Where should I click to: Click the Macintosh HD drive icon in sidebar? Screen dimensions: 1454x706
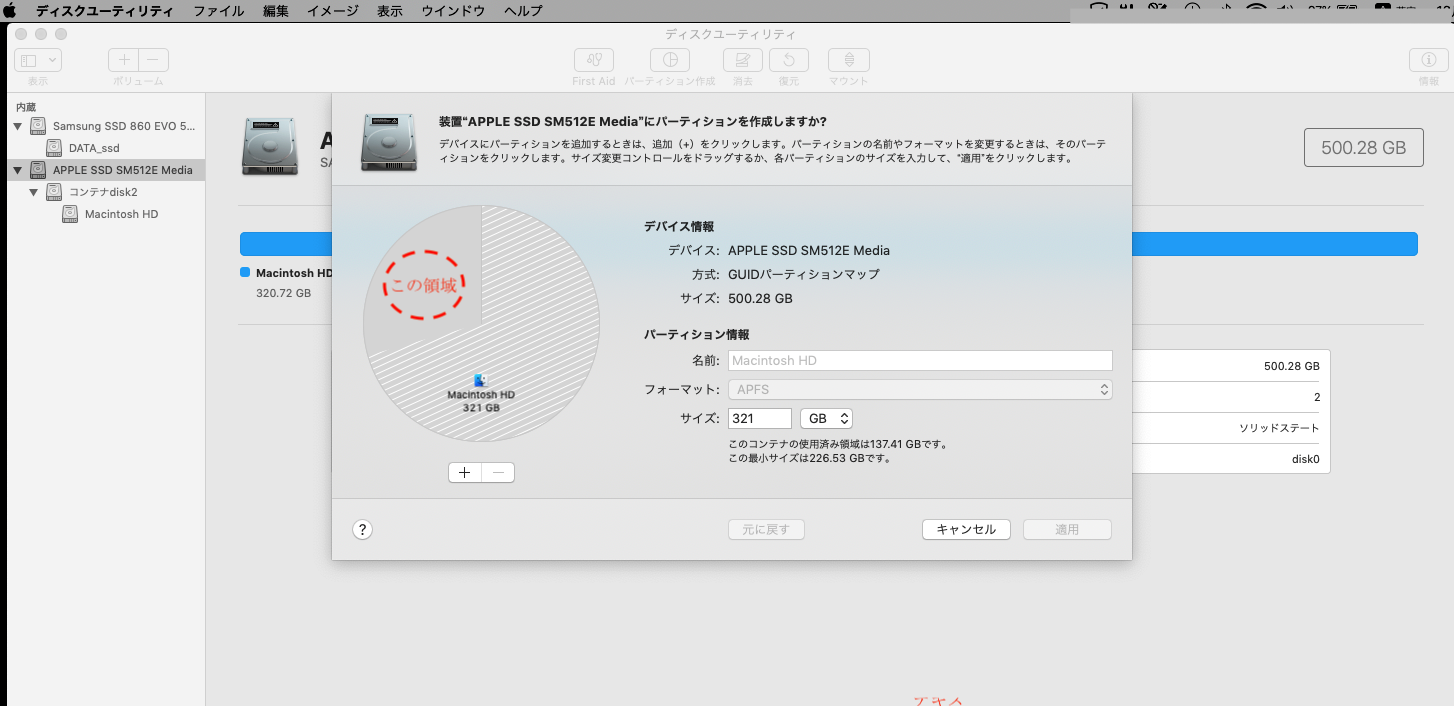pyautogui.click(x=69, y=214)
